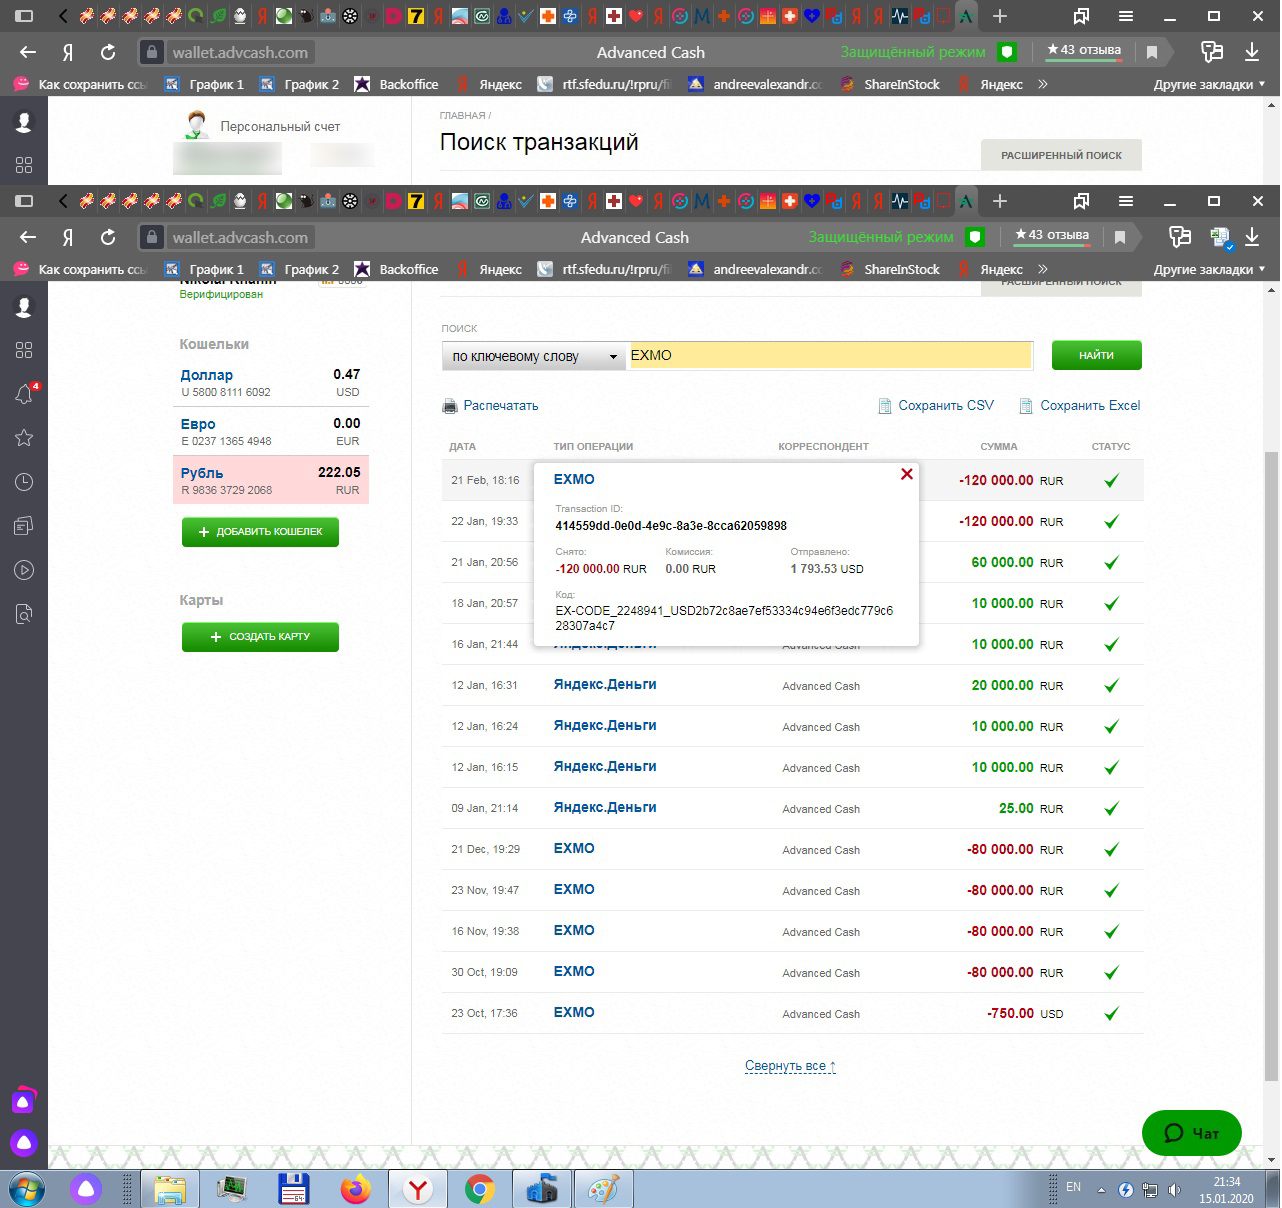Screen dimensions: 1282x1208
Task: Focus the keyword search field containing EXMO
Action: (830, 355)
